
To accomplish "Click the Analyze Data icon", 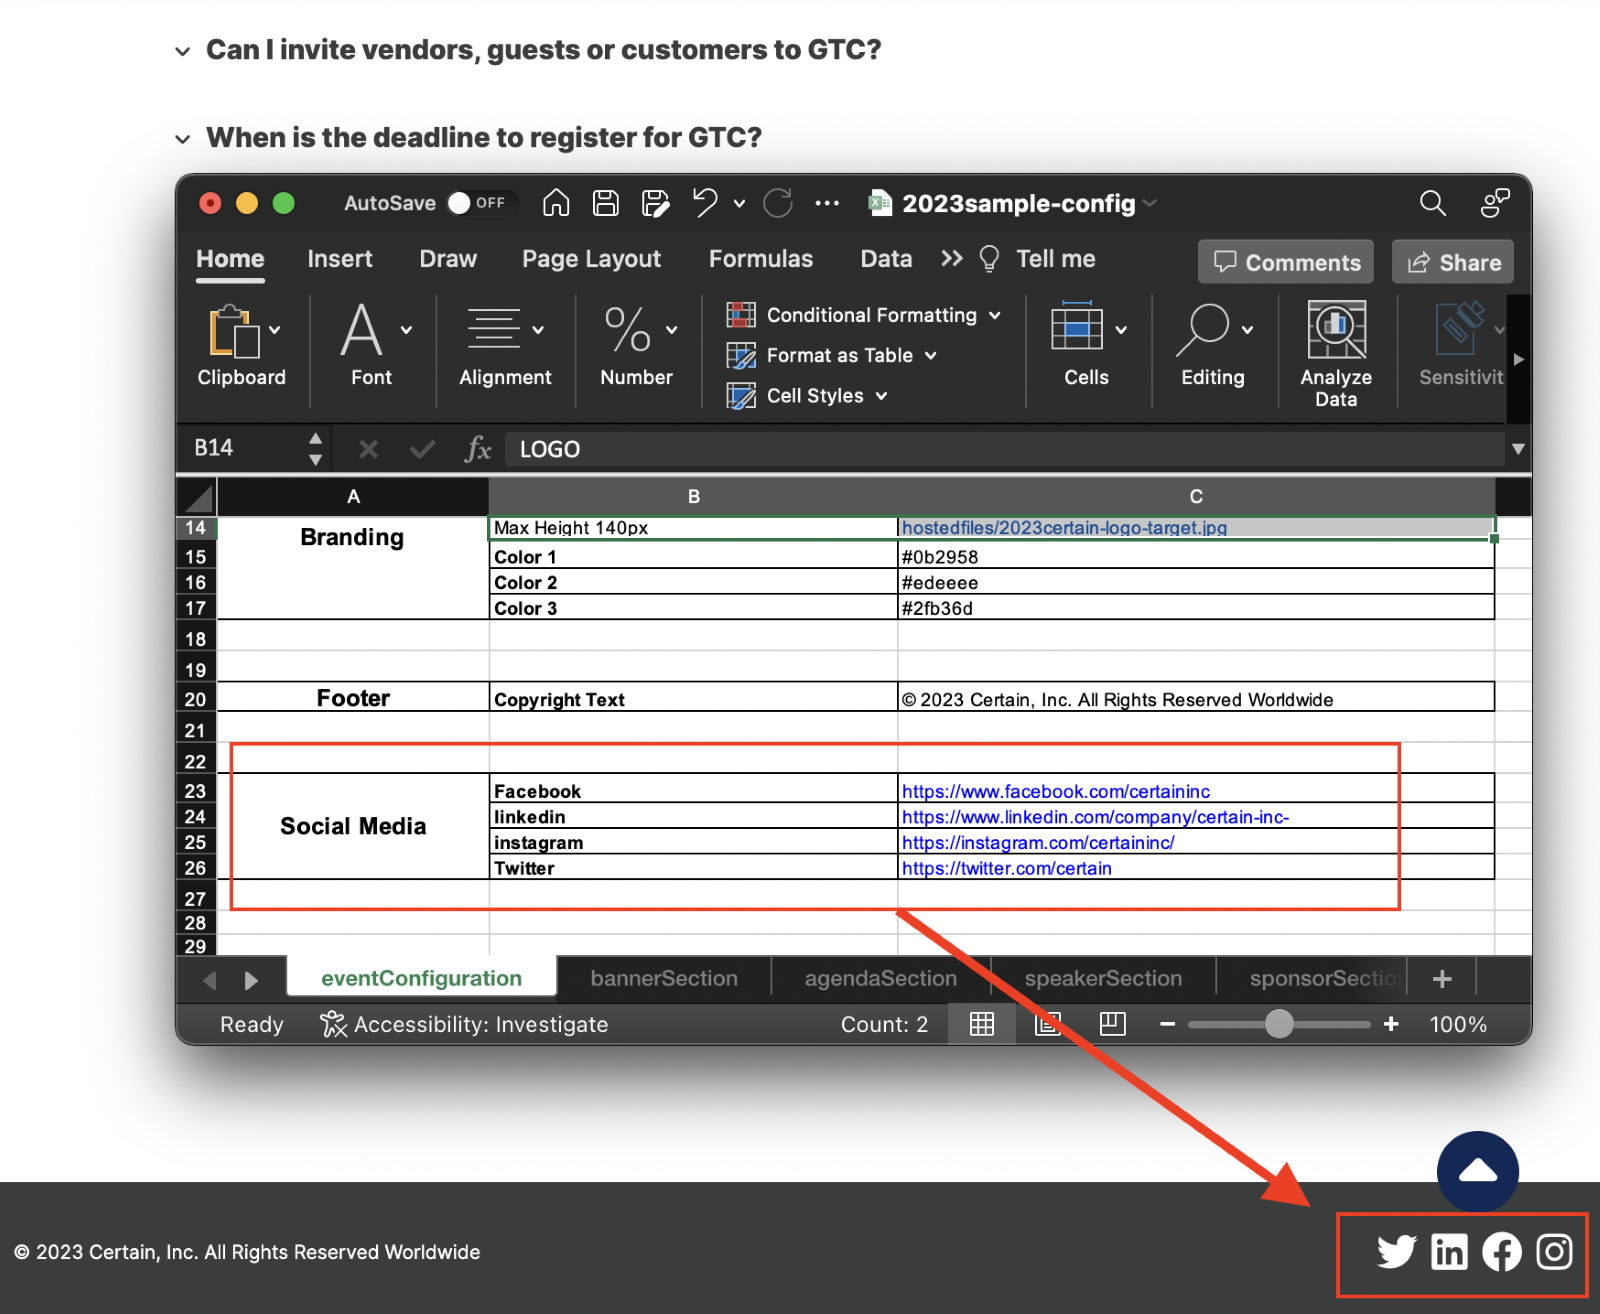I will point(1337,329).
